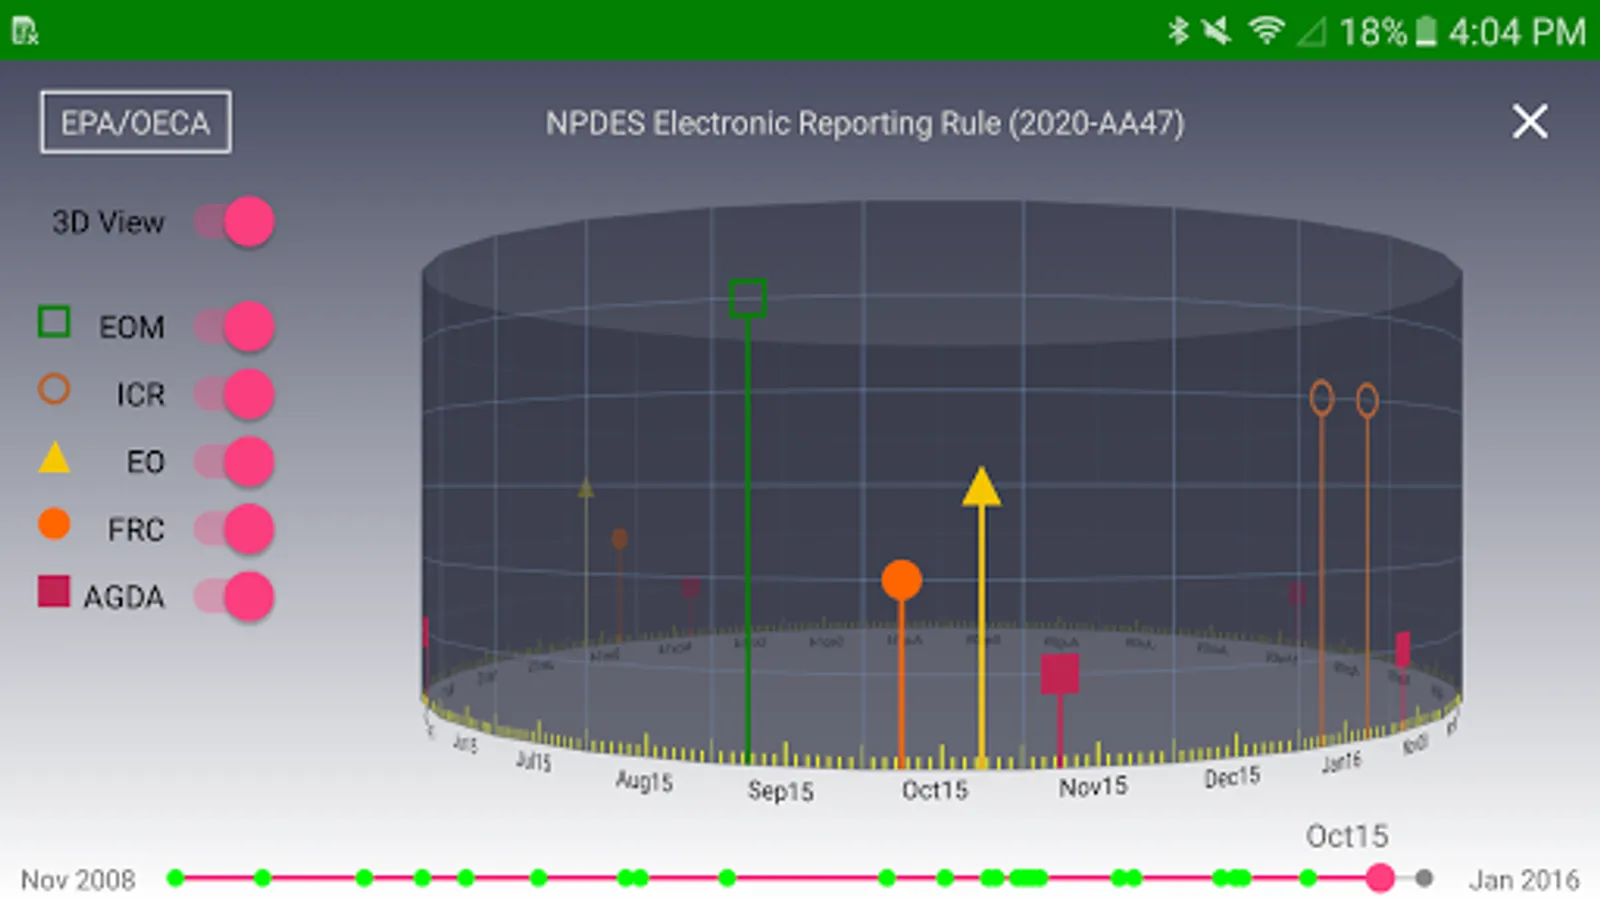1600x900 pixels.
Task: Select the green EOM square marker in chart
Action: click(x=748, y=298)
